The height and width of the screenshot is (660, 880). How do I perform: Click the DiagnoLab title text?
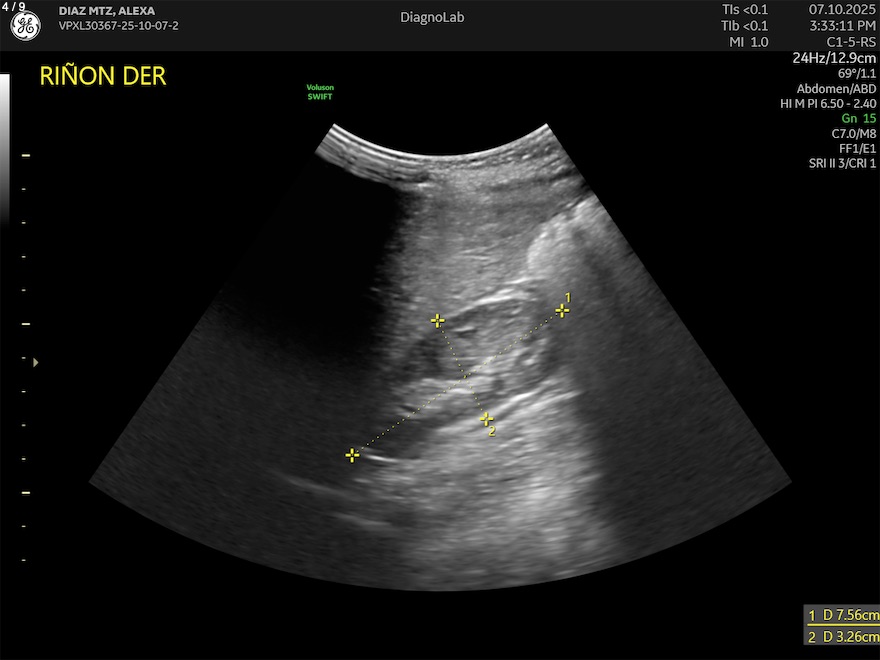pos(432,17)
